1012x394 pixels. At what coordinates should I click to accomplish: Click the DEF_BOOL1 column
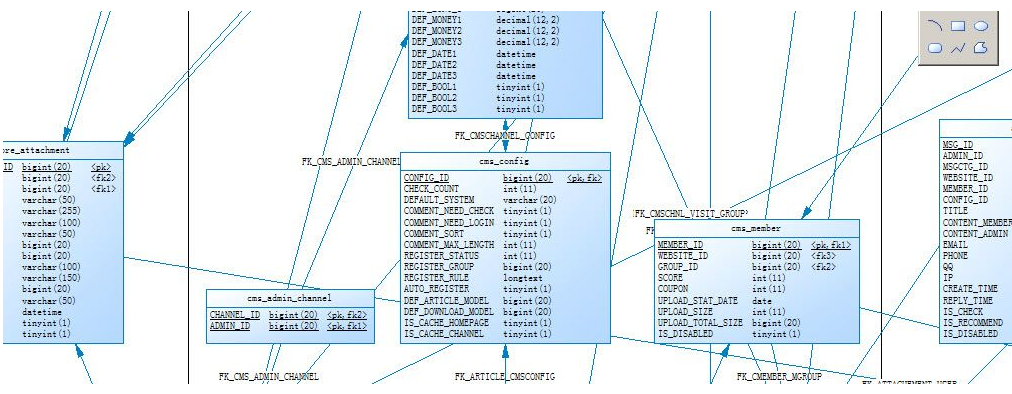(x=434, y=87)
